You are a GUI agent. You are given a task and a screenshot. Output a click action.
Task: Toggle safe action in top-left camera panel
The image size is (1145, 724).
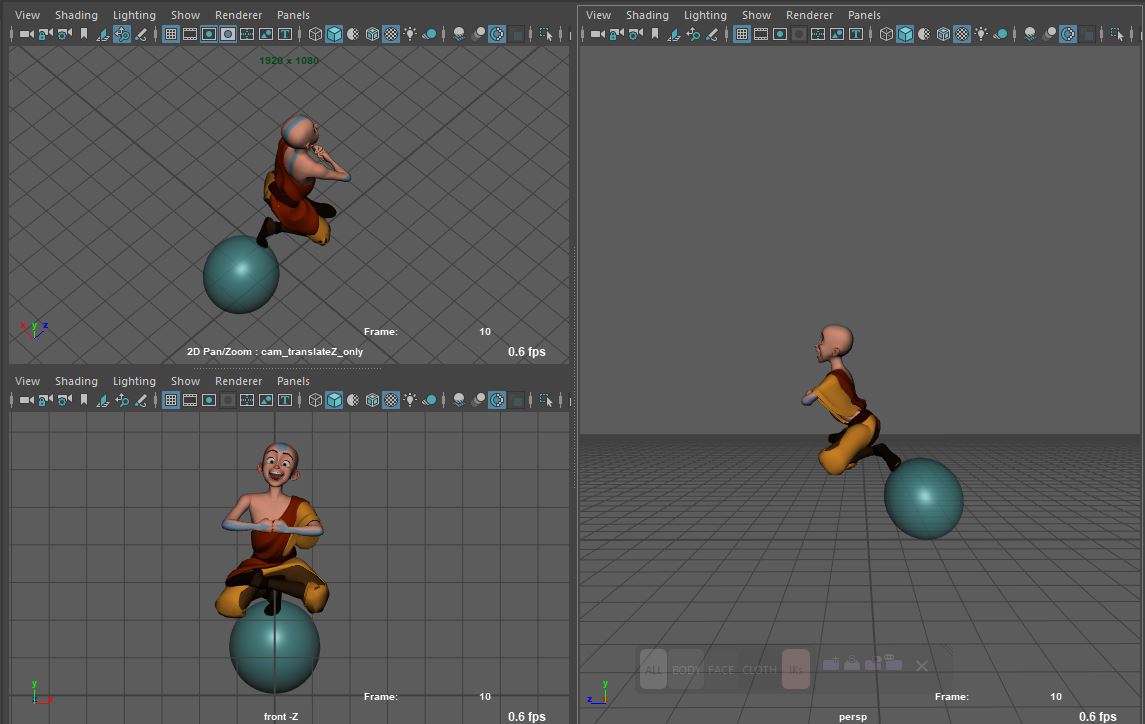(266, 34)
